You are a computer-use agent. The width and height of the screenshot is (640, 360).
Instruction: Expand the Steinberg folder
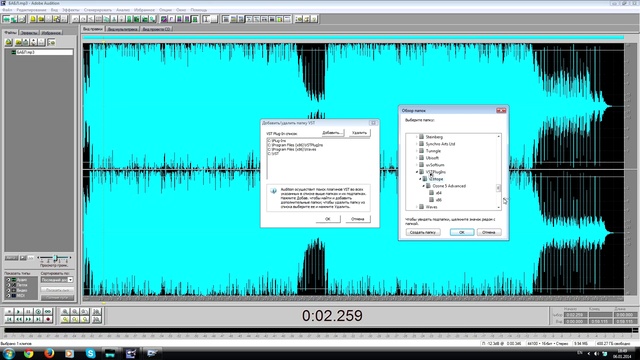point(417,137)
